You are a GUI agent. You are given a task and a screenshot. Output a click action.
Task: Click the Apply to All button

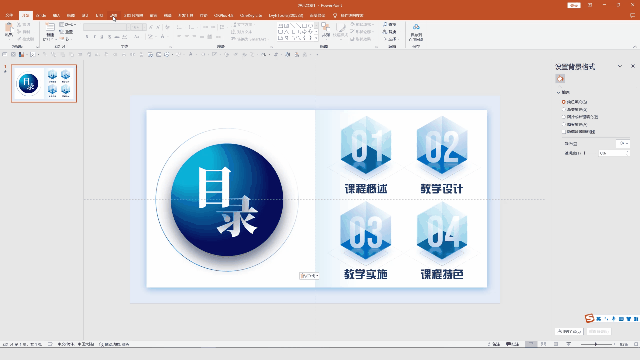coord(569,331)
